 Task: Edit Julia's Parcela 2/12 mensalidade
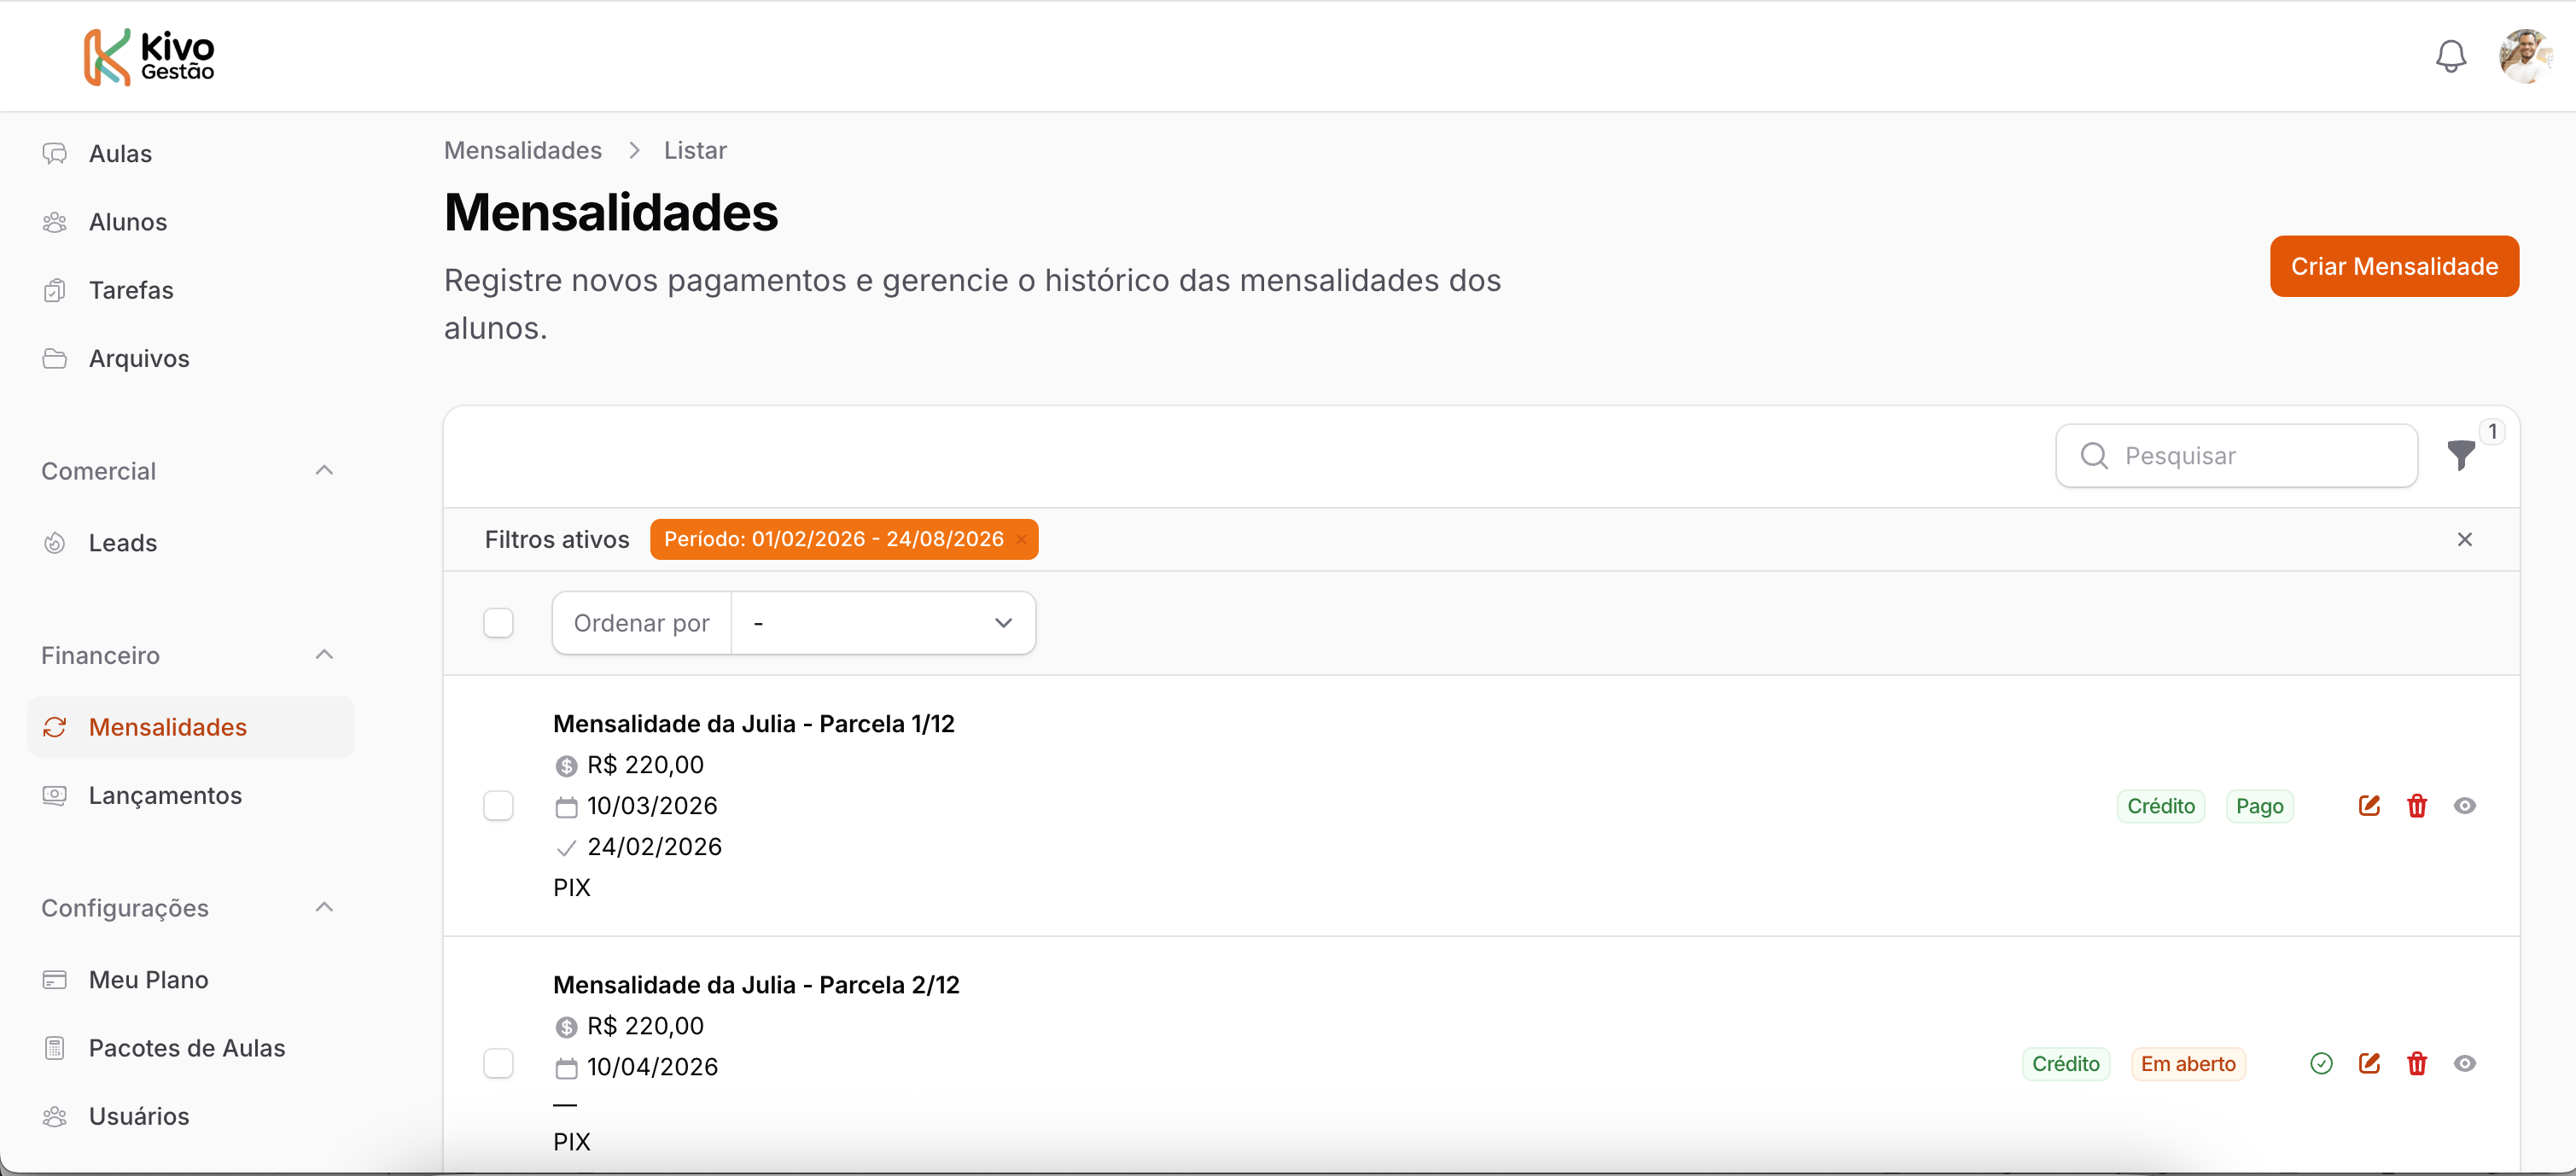coord(2369,1064)
